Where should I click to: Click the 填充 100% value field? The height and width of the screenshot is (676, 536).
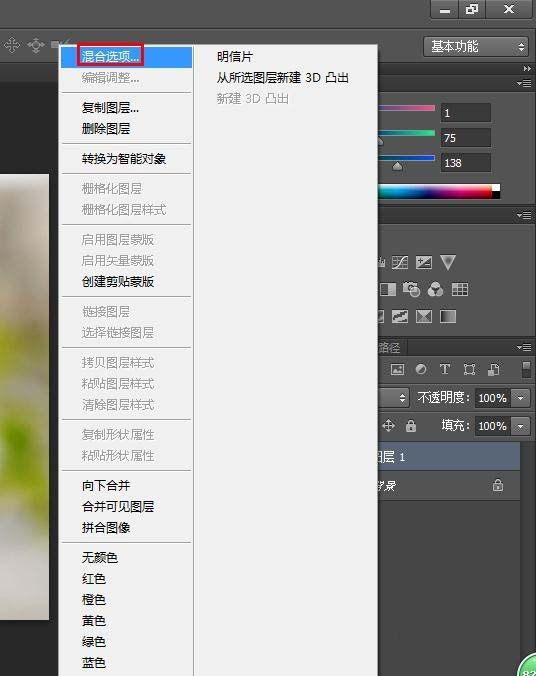(x=493, y=426)
